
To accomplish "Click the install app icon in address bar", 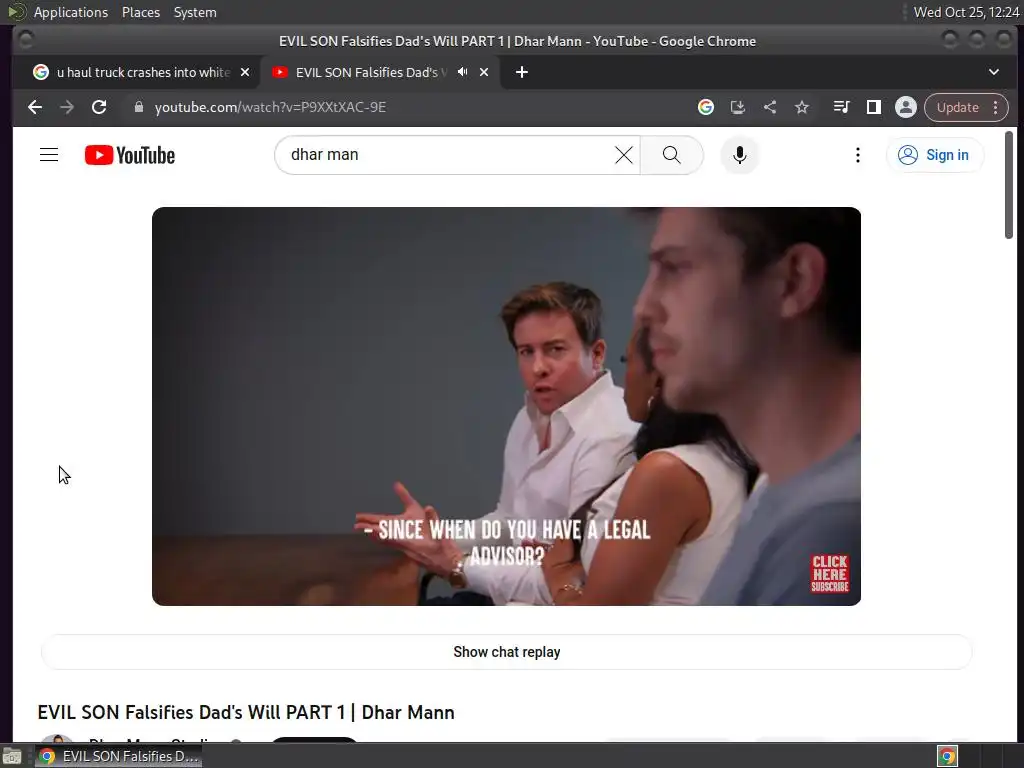I will [x=737, y=107].
